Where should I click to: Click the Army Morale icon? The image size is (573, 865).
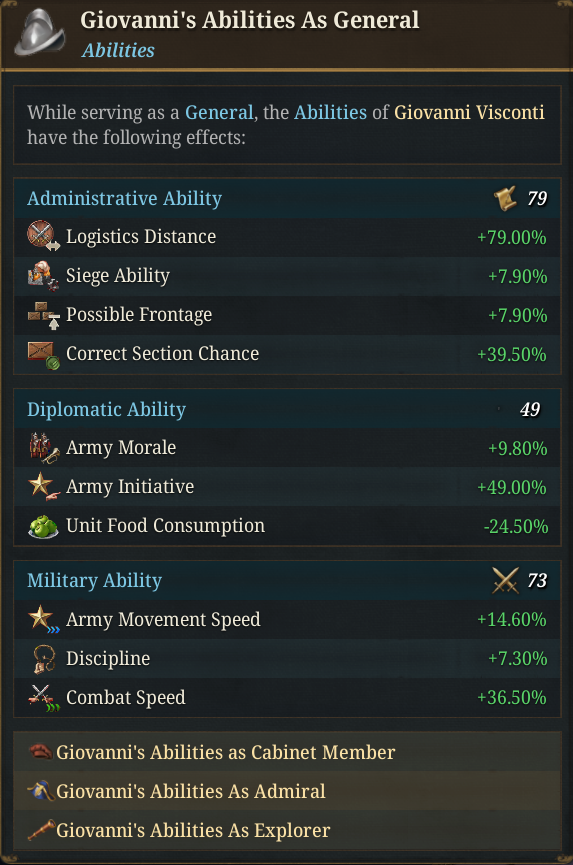pyautogui.click(x=43, y=447)
